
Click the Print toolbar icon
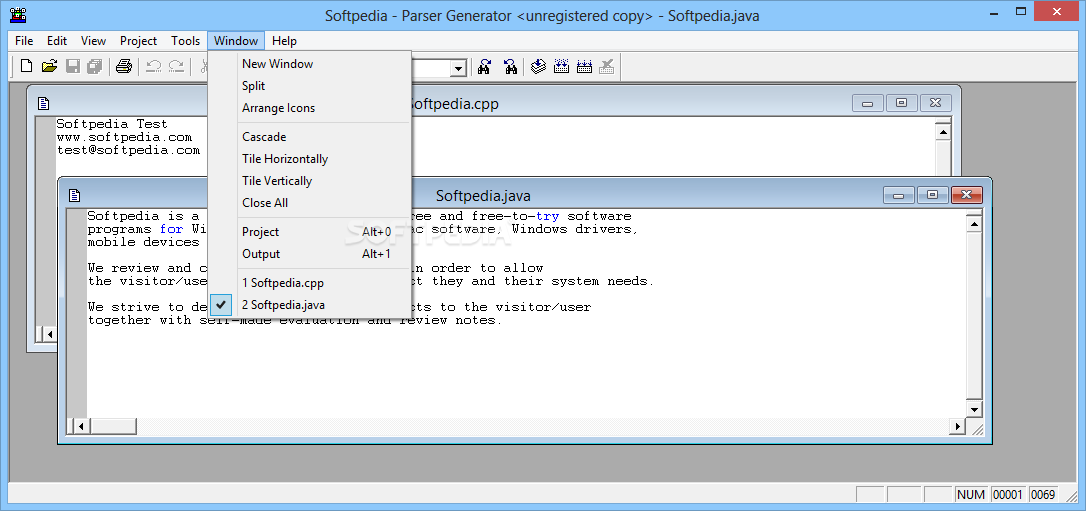click(124, 66)
